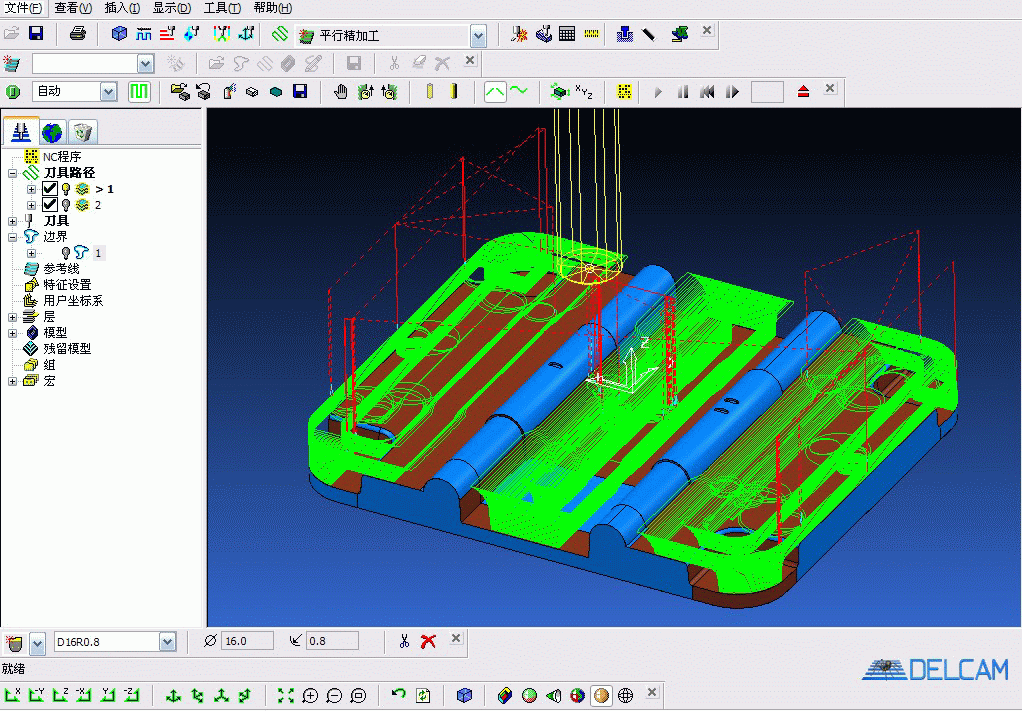Click the yellow measure ruler icon

591,33
